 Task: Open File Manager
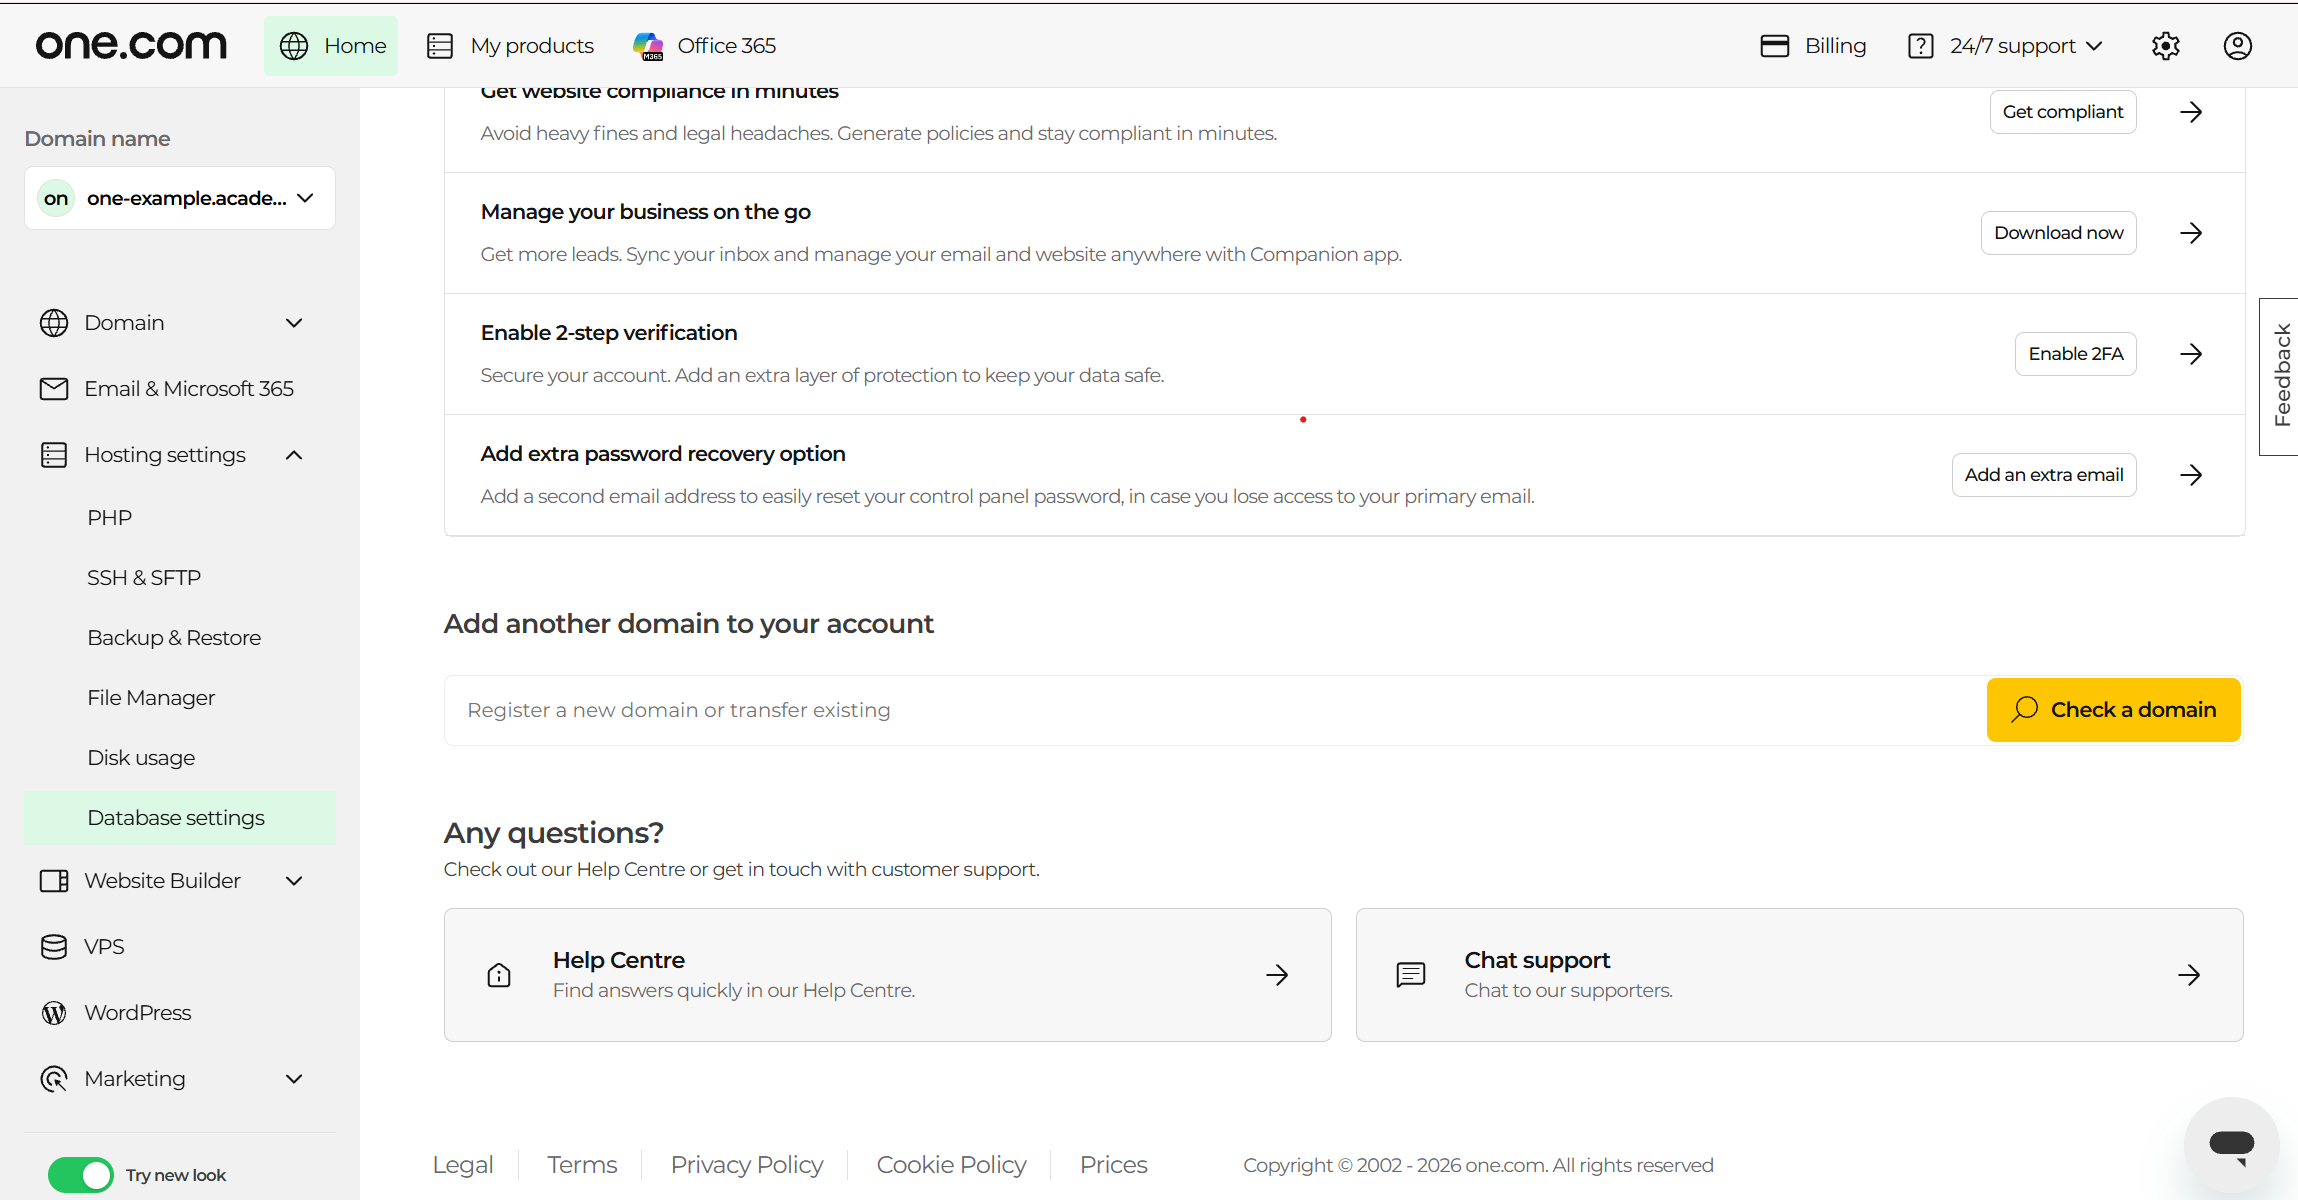[151, 698]
